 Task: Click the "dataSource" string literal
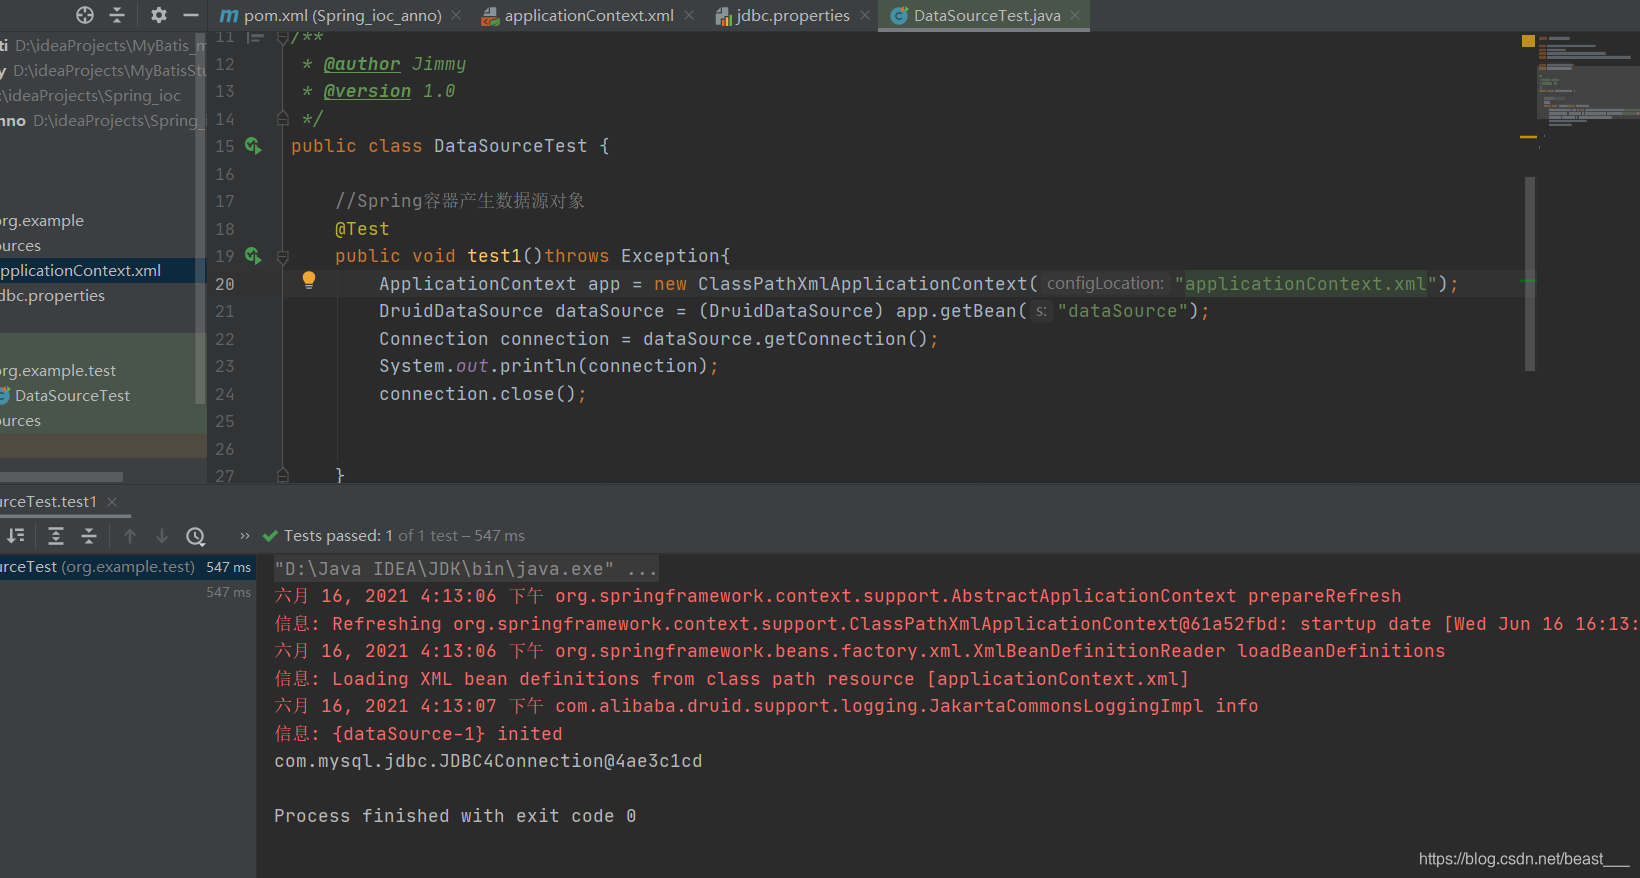click(x=1123, y=311)
